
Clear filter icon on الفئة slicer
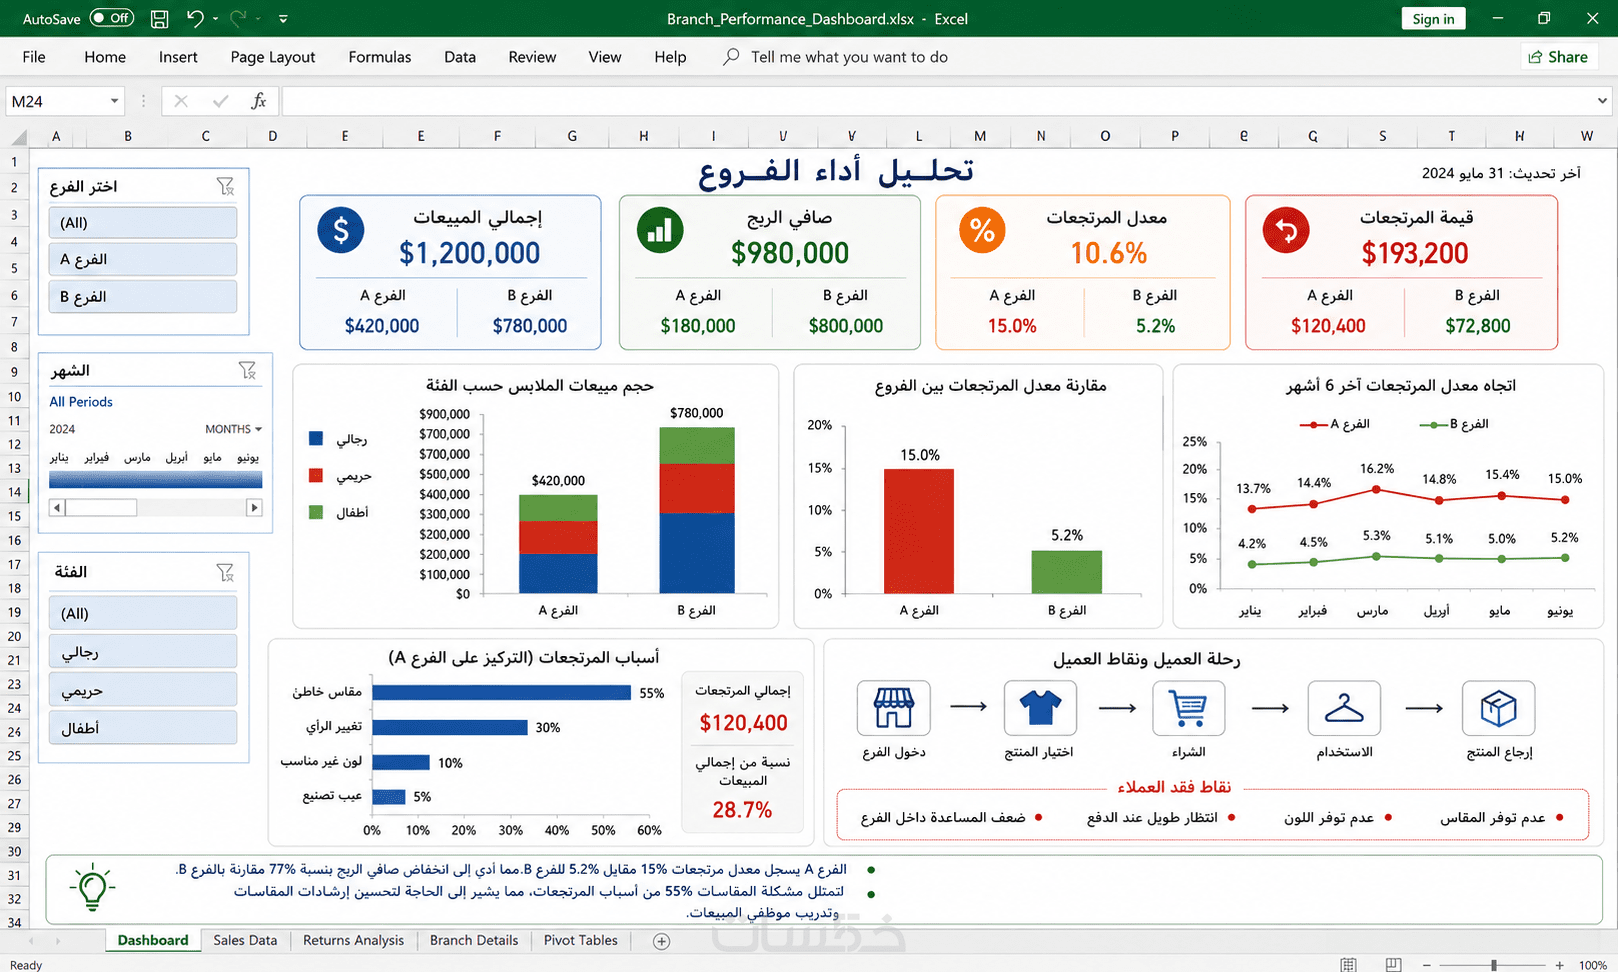(x=226, y=572)
